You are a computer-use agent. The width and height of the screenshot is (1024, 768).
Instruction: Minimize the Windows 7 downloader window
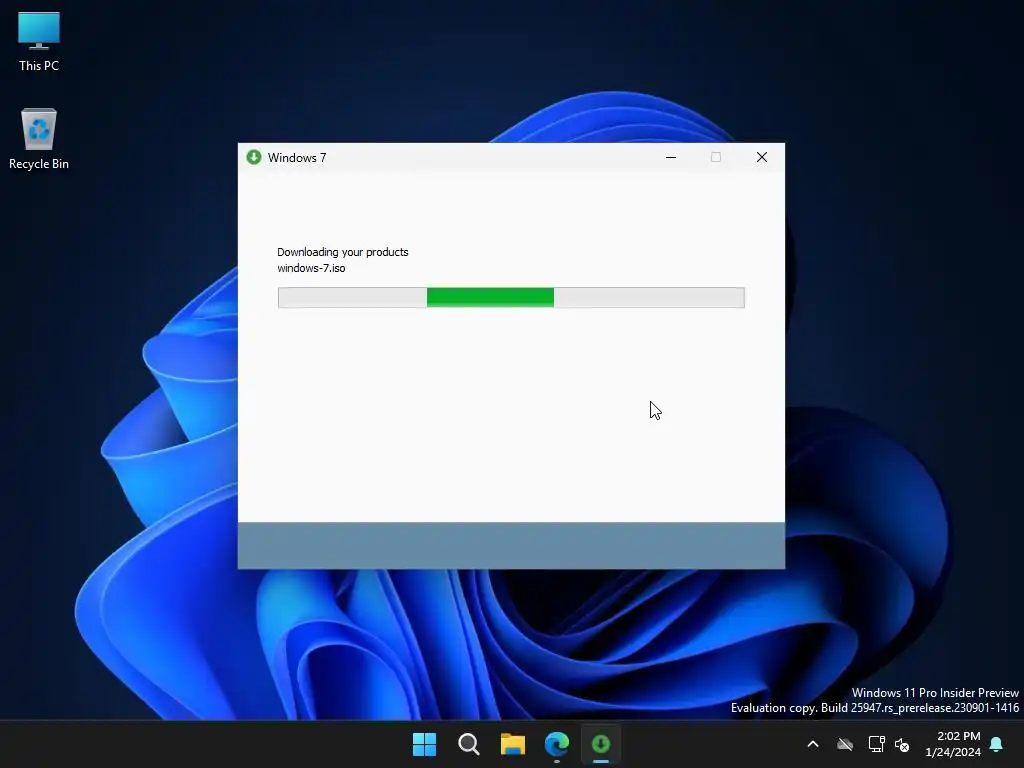tap(671, 157)
